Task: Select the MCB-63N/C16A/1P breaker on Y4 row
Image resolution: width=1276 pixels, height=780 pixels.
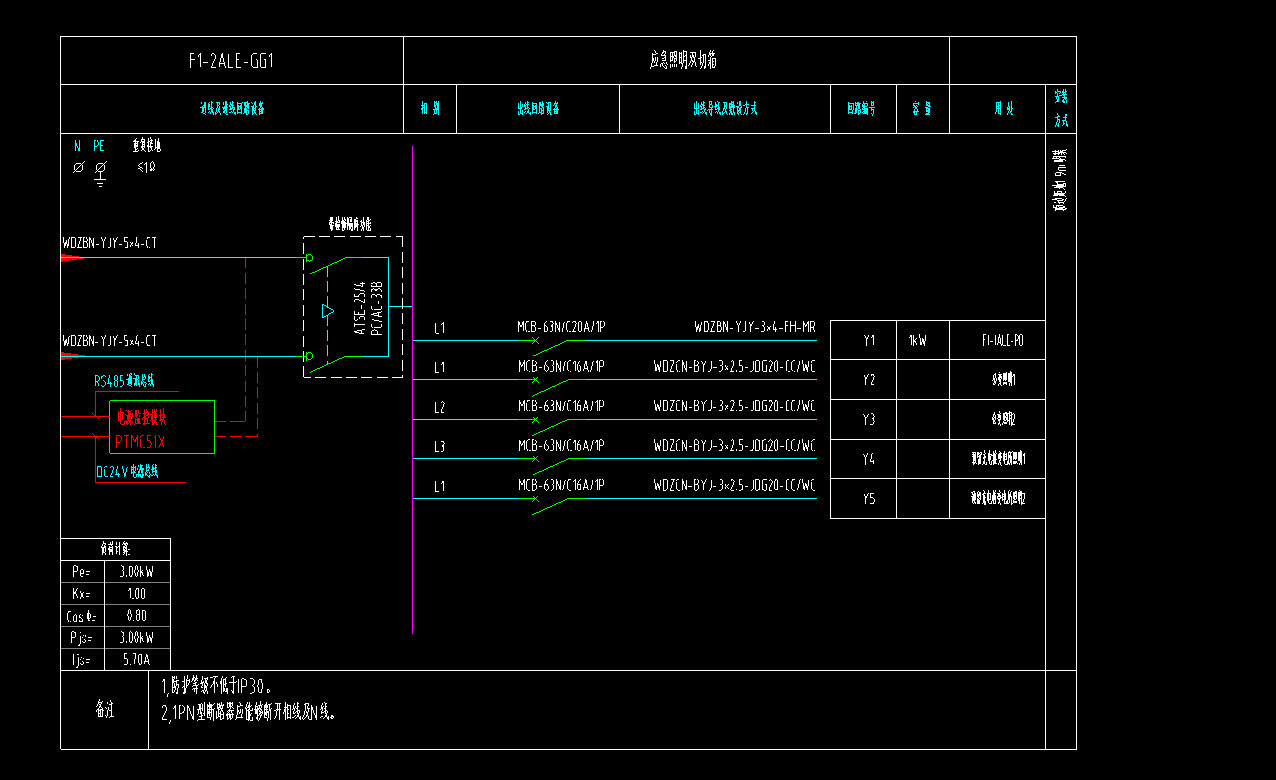Action: click(x=561, y=446)
